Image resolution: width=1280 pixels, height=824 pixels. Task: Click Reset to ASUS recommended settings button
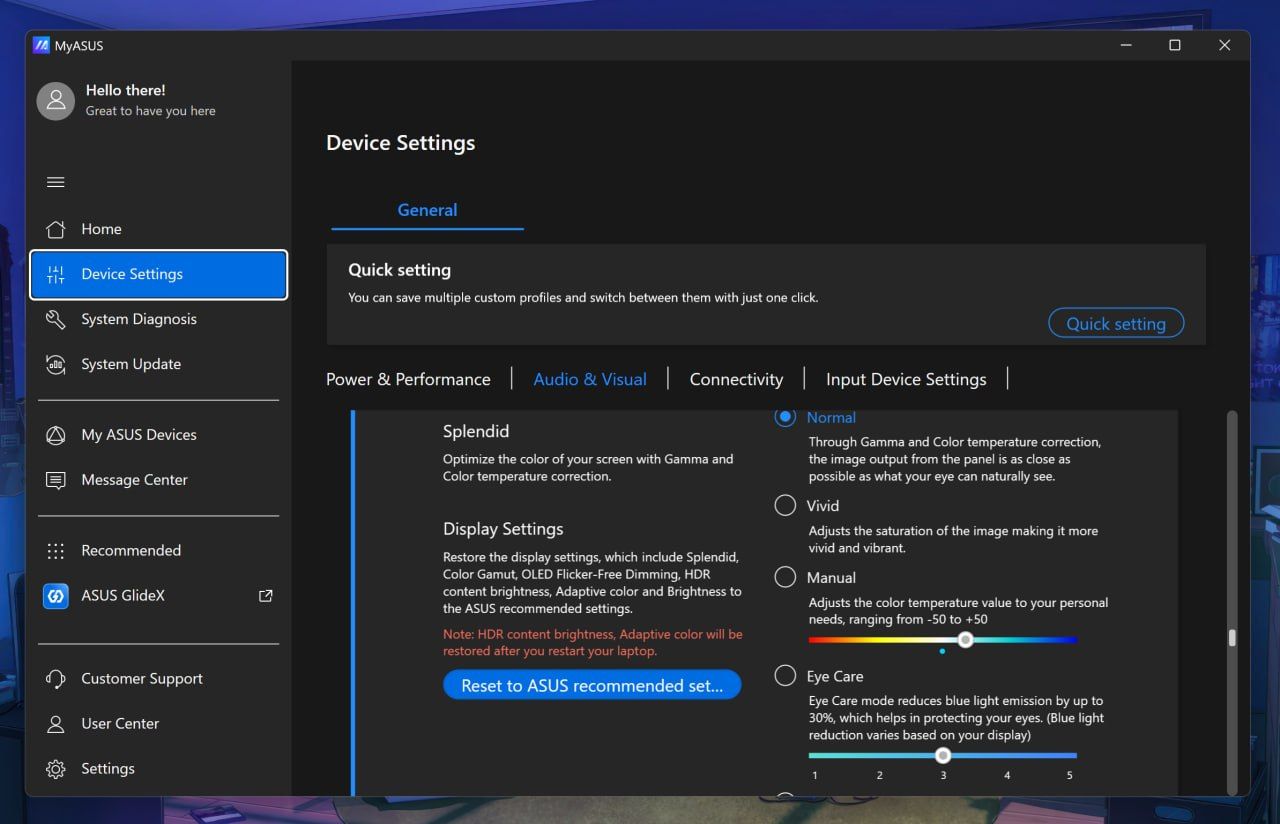592,685
